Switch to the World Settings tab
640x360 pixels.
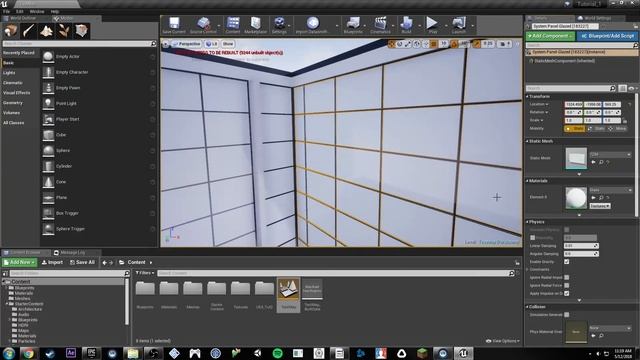click(x=597, y=18)
